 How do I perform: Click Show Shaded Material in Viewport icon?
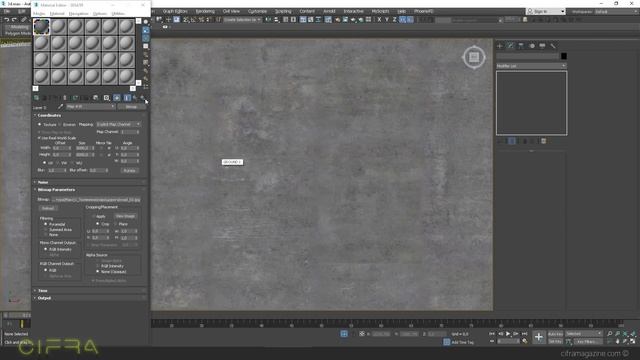117,98
